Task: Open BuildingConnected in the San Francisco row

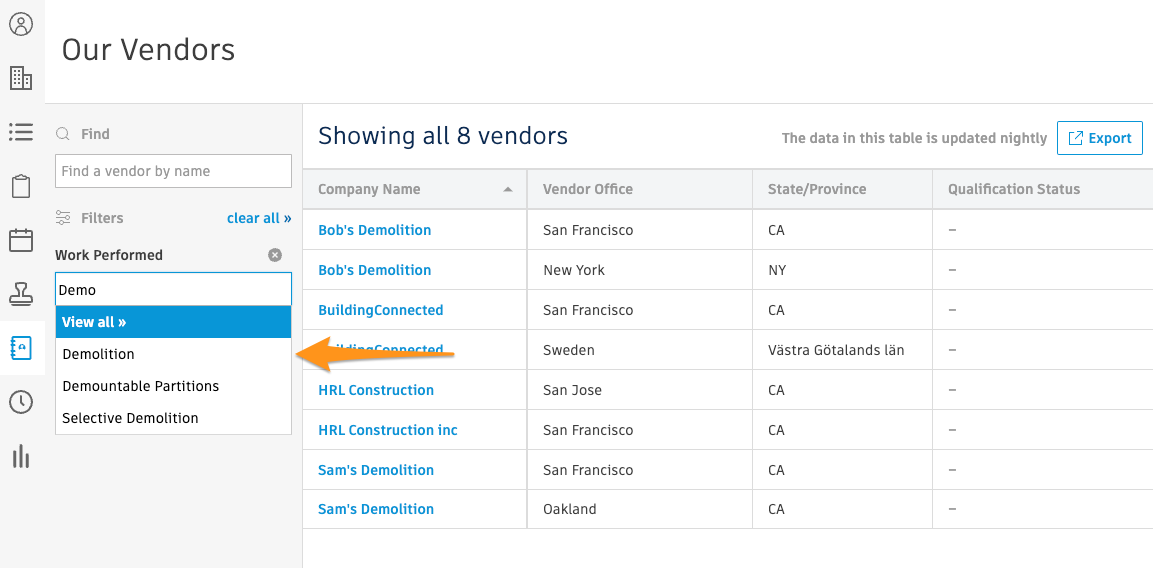Action: coord(380,310)
